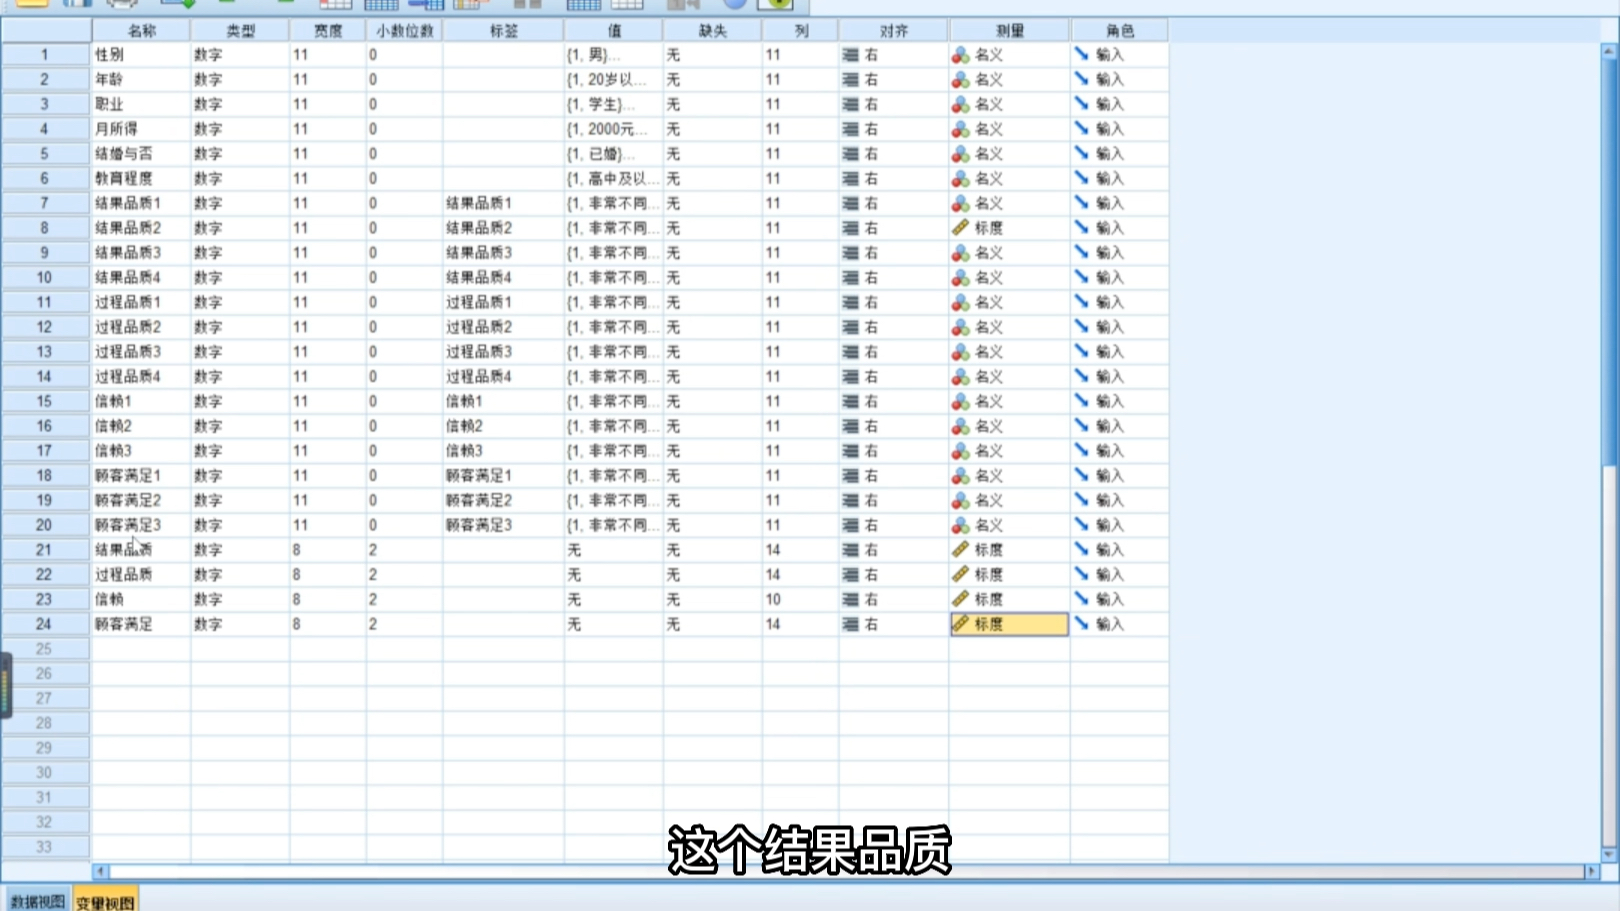Click the input role arrow icon for 信赖3

[1081, 451]
